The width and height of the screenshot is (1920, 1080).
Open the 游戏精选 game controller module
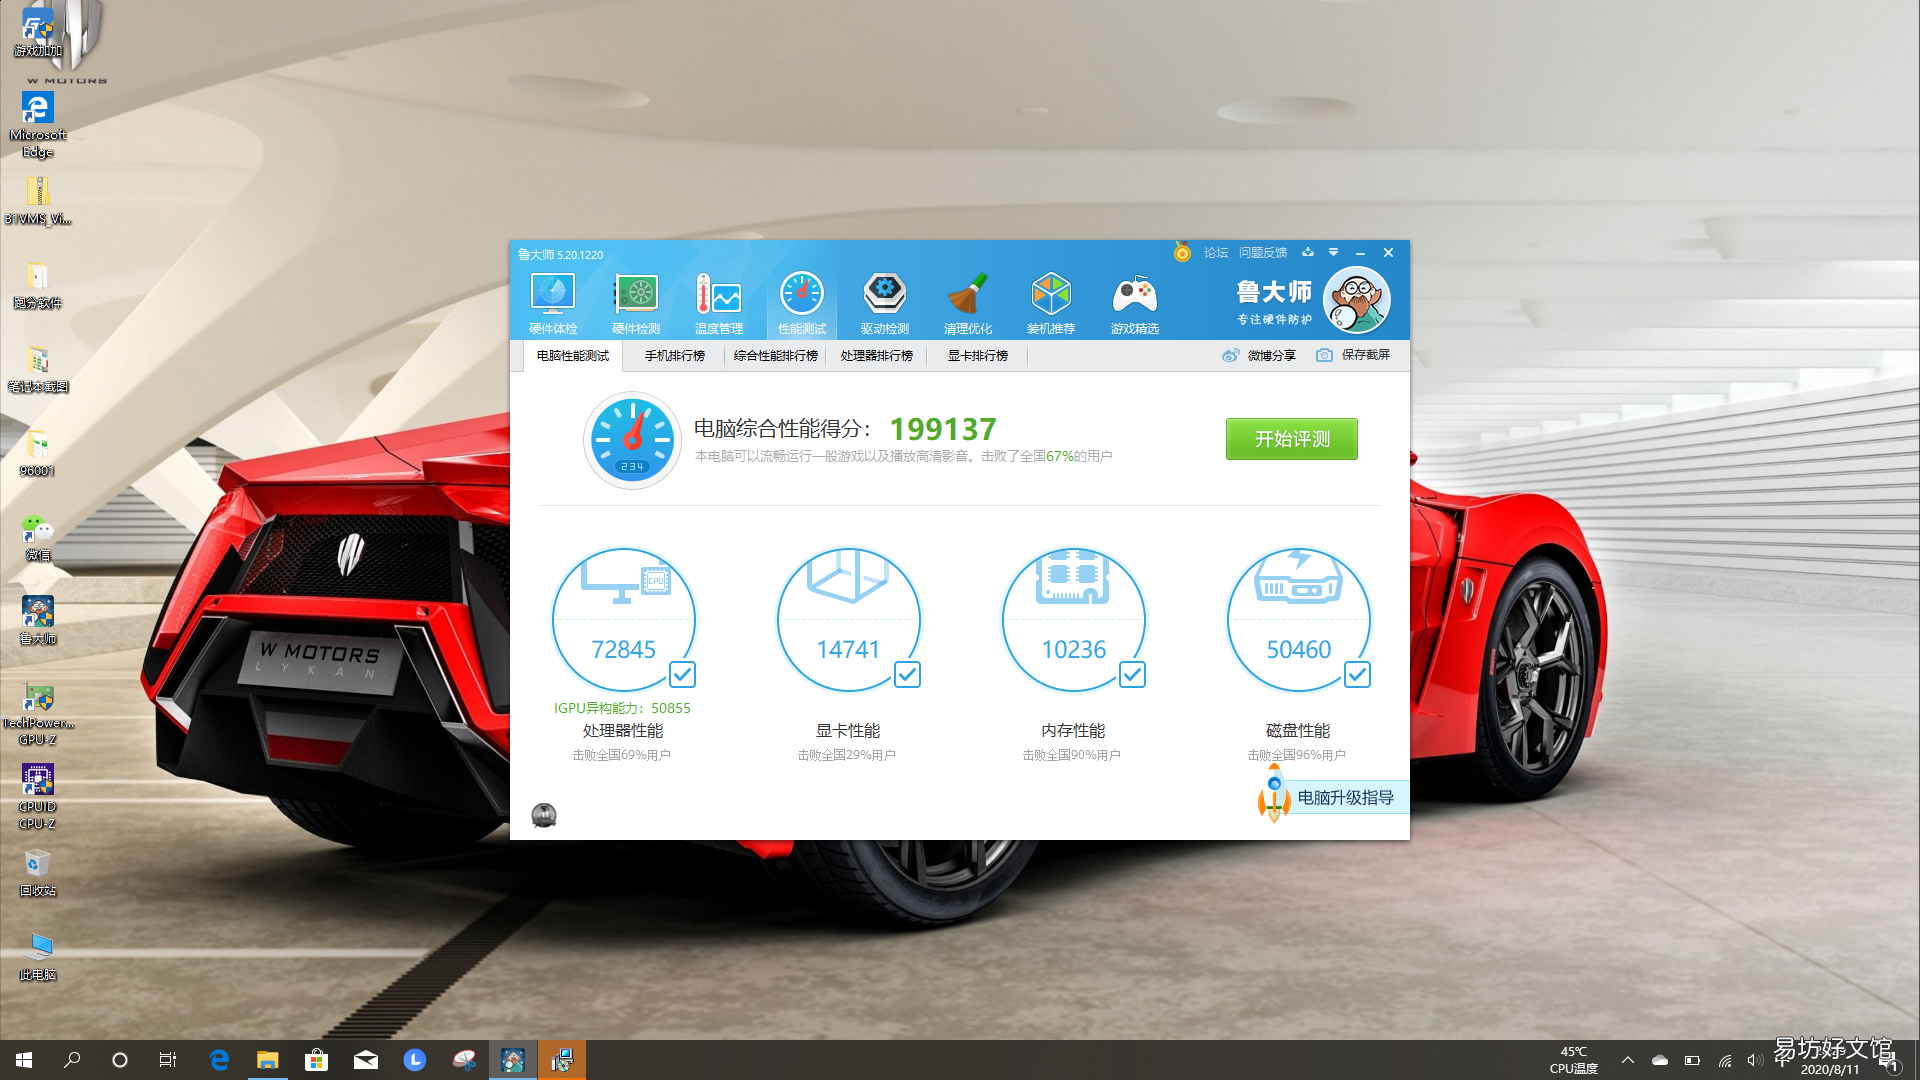(1134, 303)
